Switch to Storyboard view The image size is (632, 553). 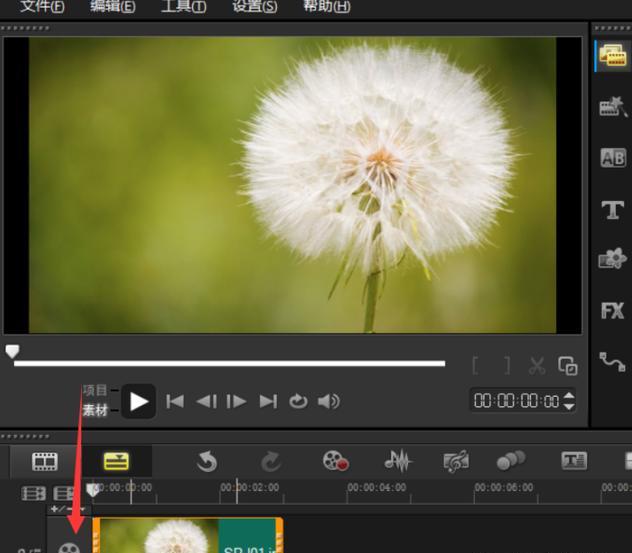(44, 461)
